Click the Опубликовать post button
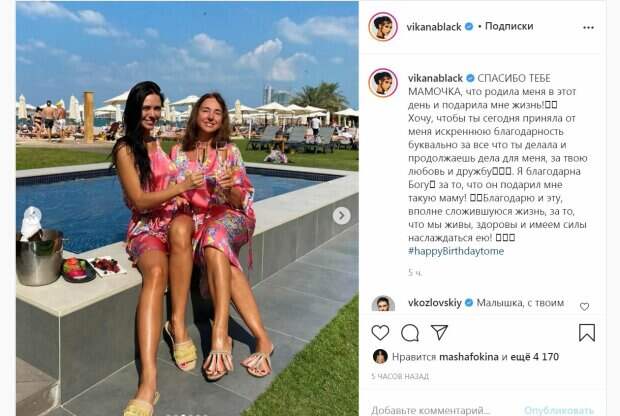Screen dimensions: 620x416 (x=559, y=410)
